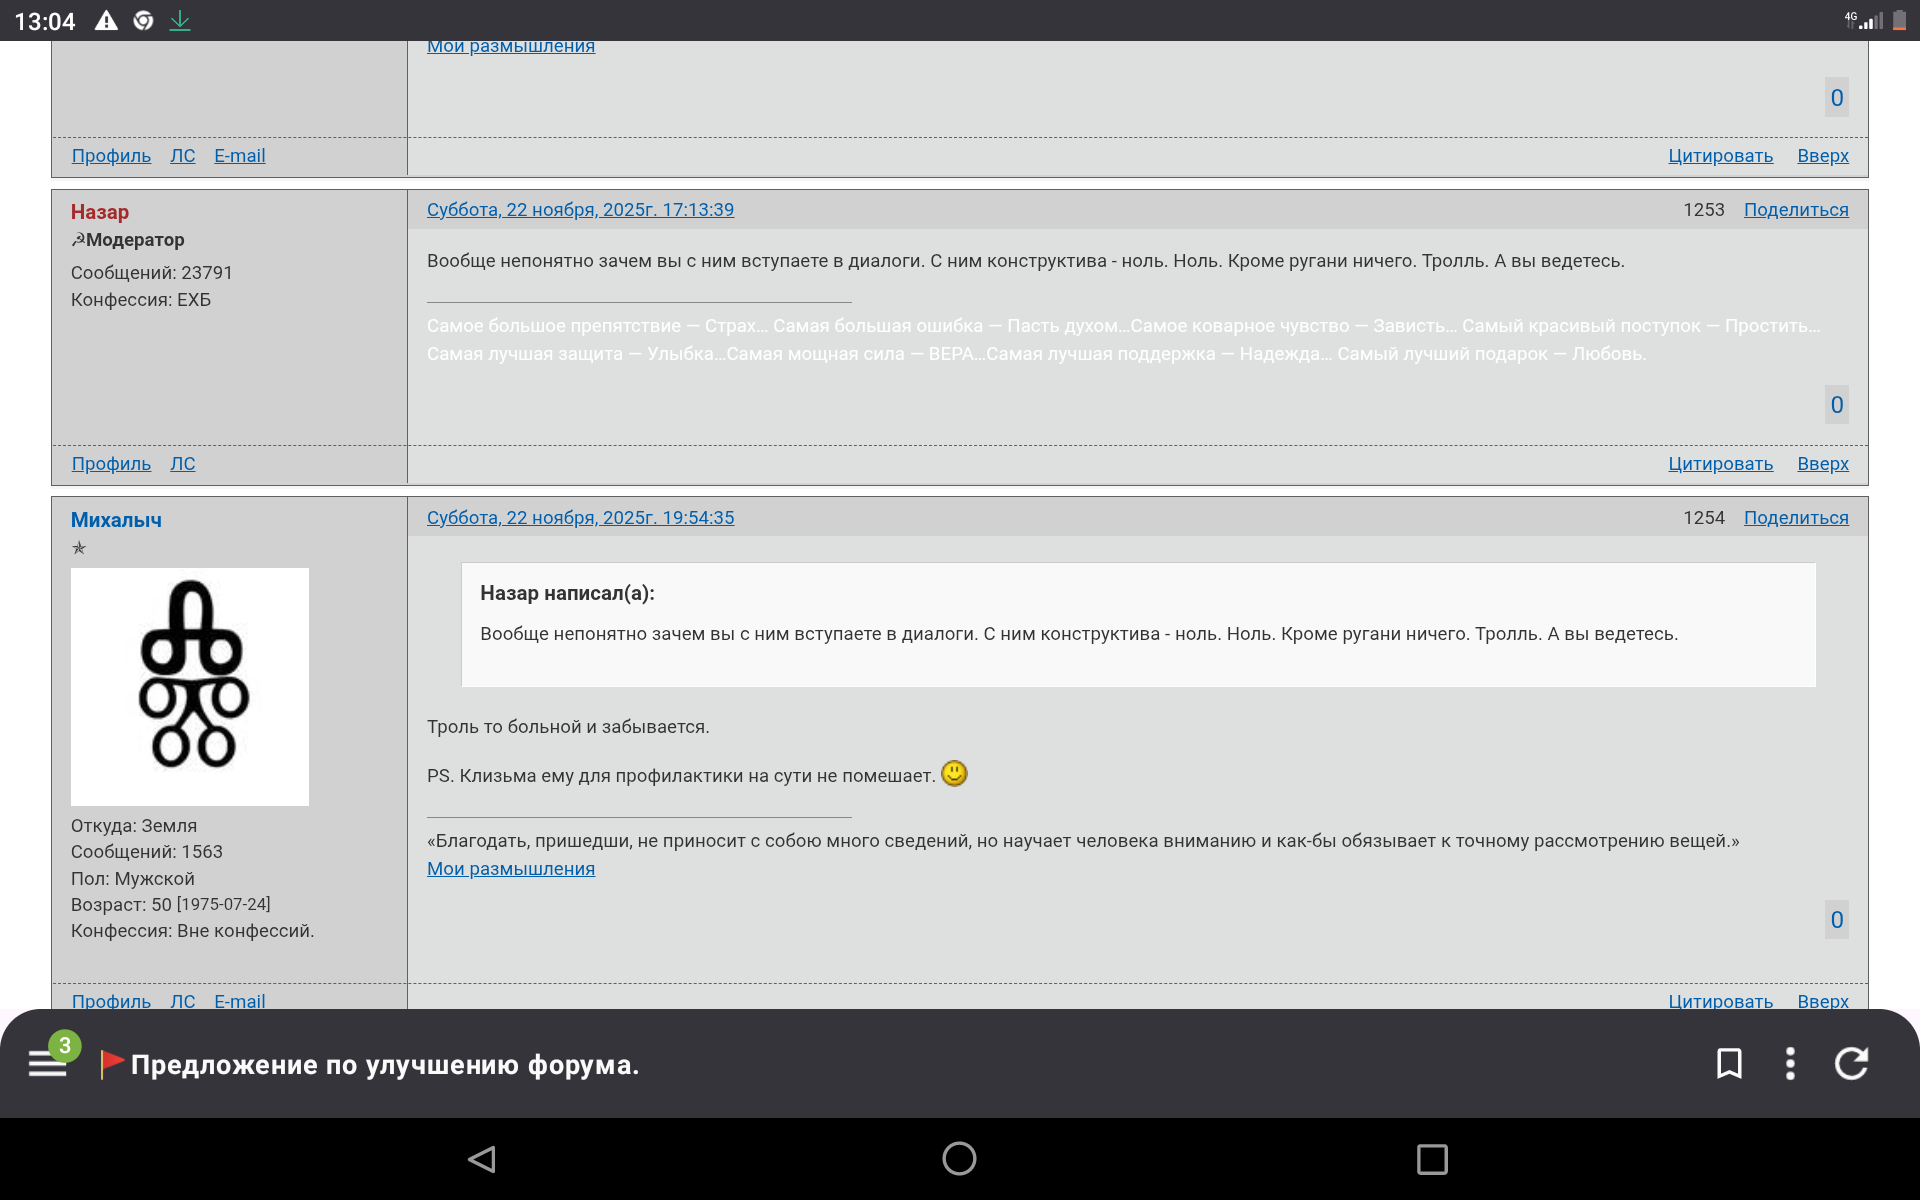Open the 17:13:39 post timestamp link
The height and width of the screenshot is (1200, 1920).
pyautogui.click(x=580, y=210)
